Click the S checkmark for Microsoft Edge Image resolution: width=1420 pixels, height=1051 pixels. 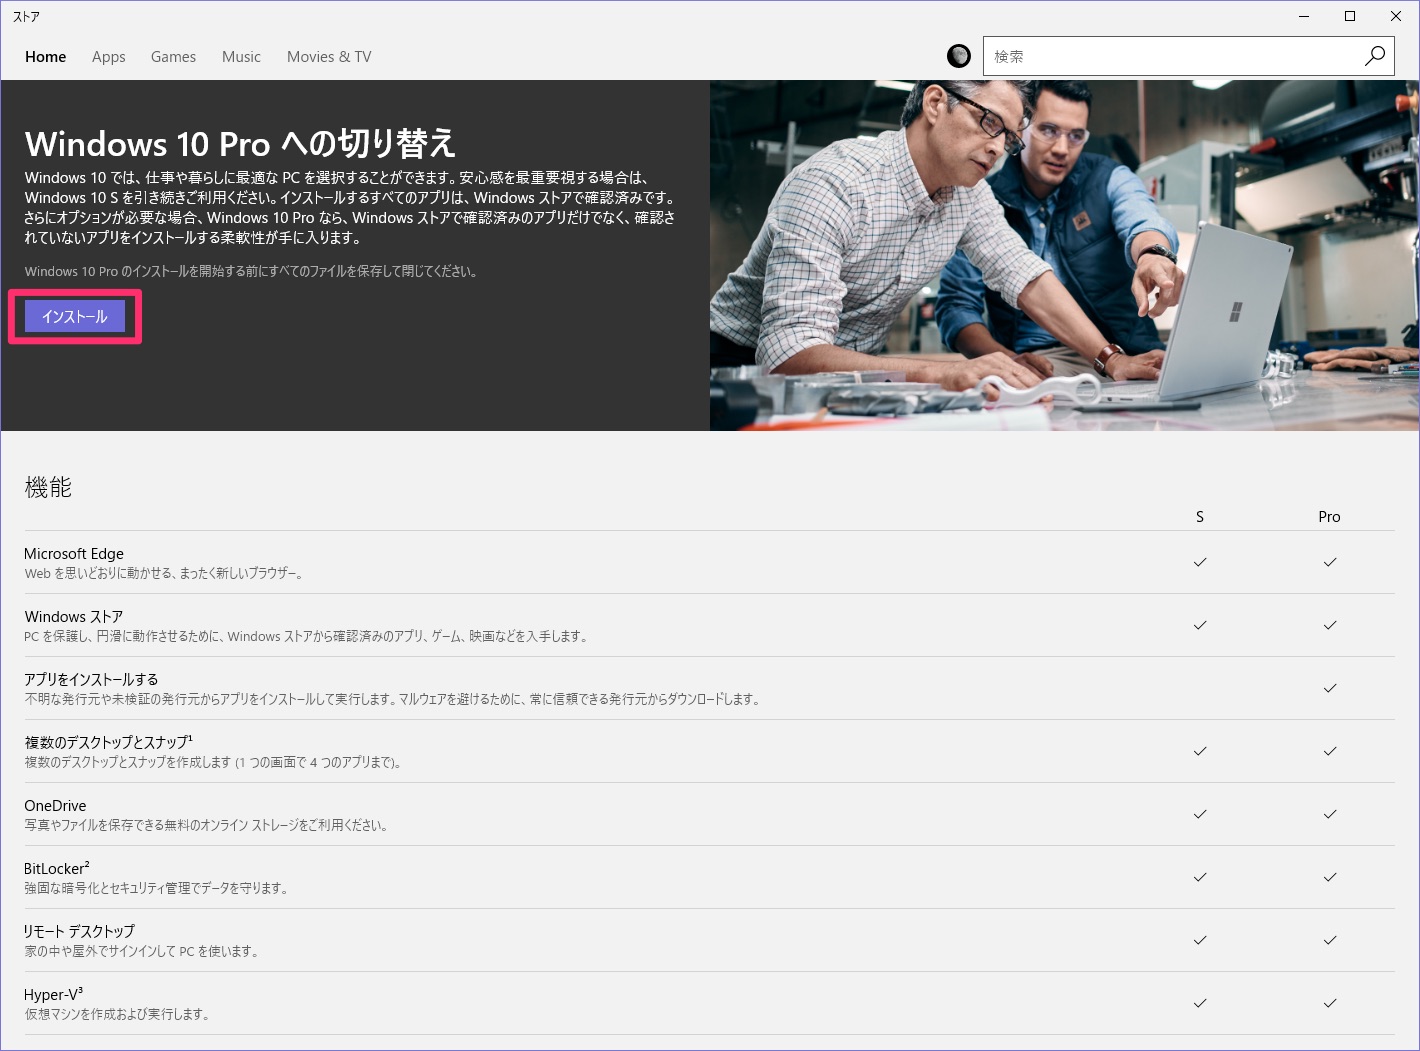click(x=1200, y=562)
